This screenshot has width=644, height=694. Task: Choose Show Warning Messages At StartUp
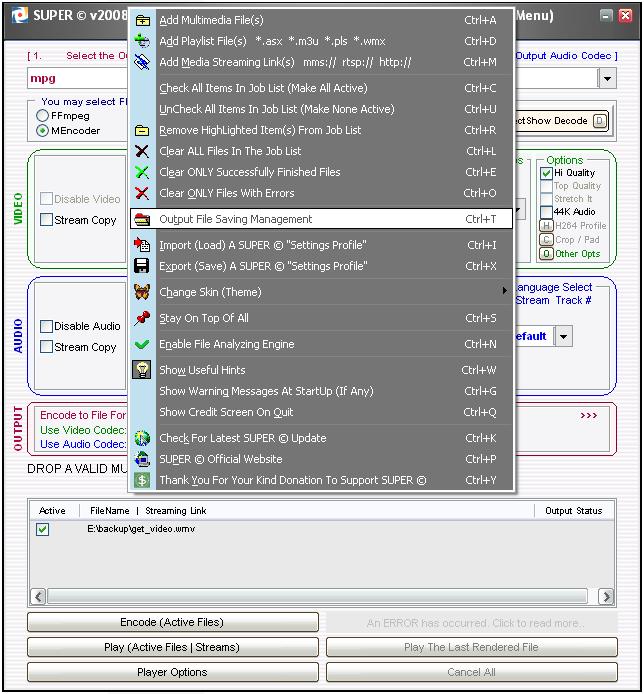click(x=321, y=391)
